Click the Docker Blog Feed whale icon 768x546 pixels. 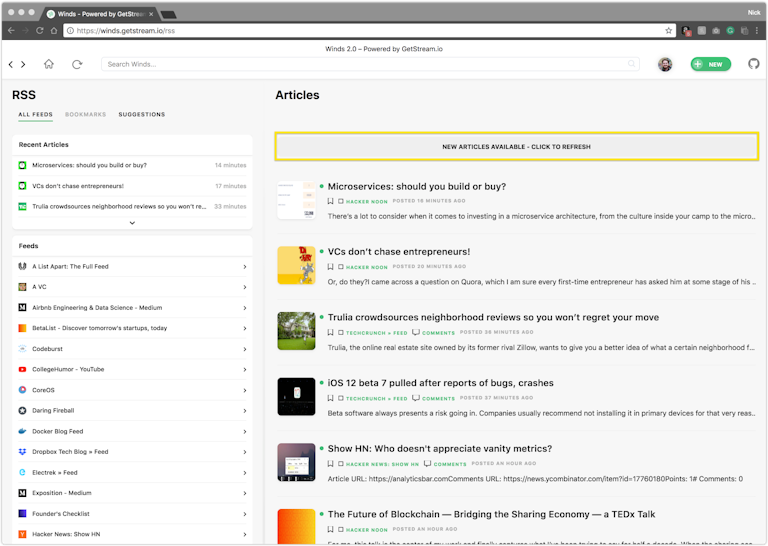22,431
